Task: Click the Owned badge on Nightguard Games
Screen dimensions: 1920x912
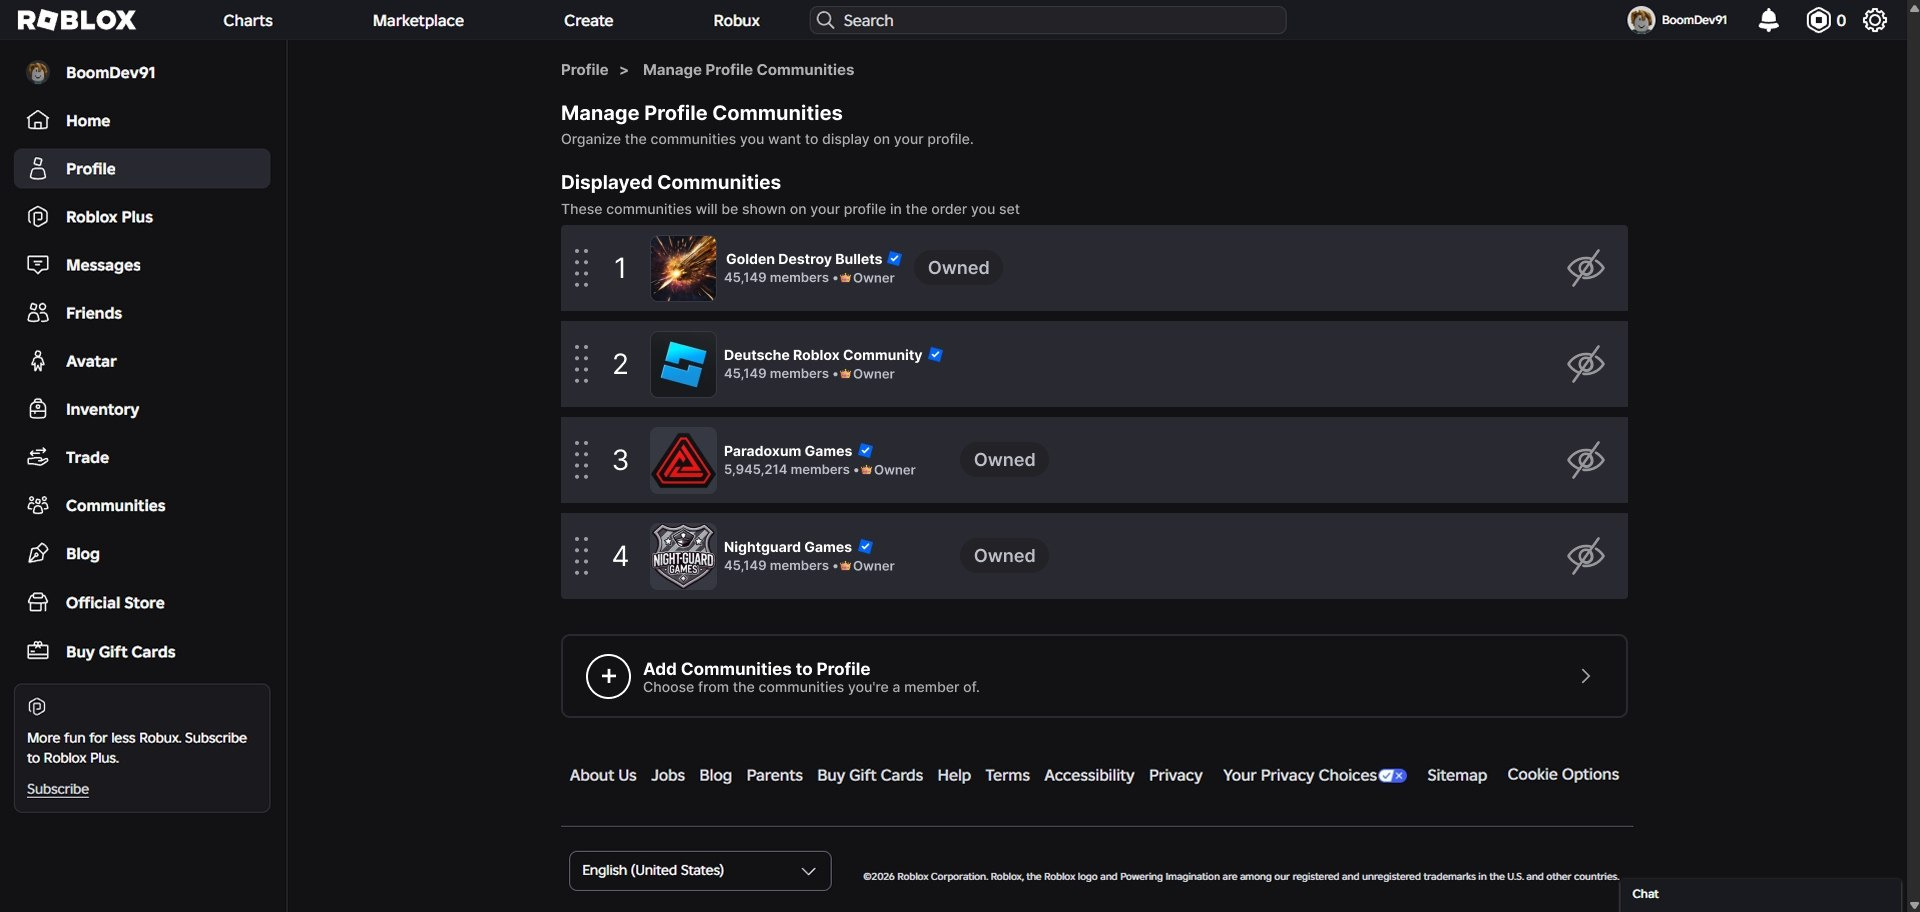Action: [x=1004, y=556]
